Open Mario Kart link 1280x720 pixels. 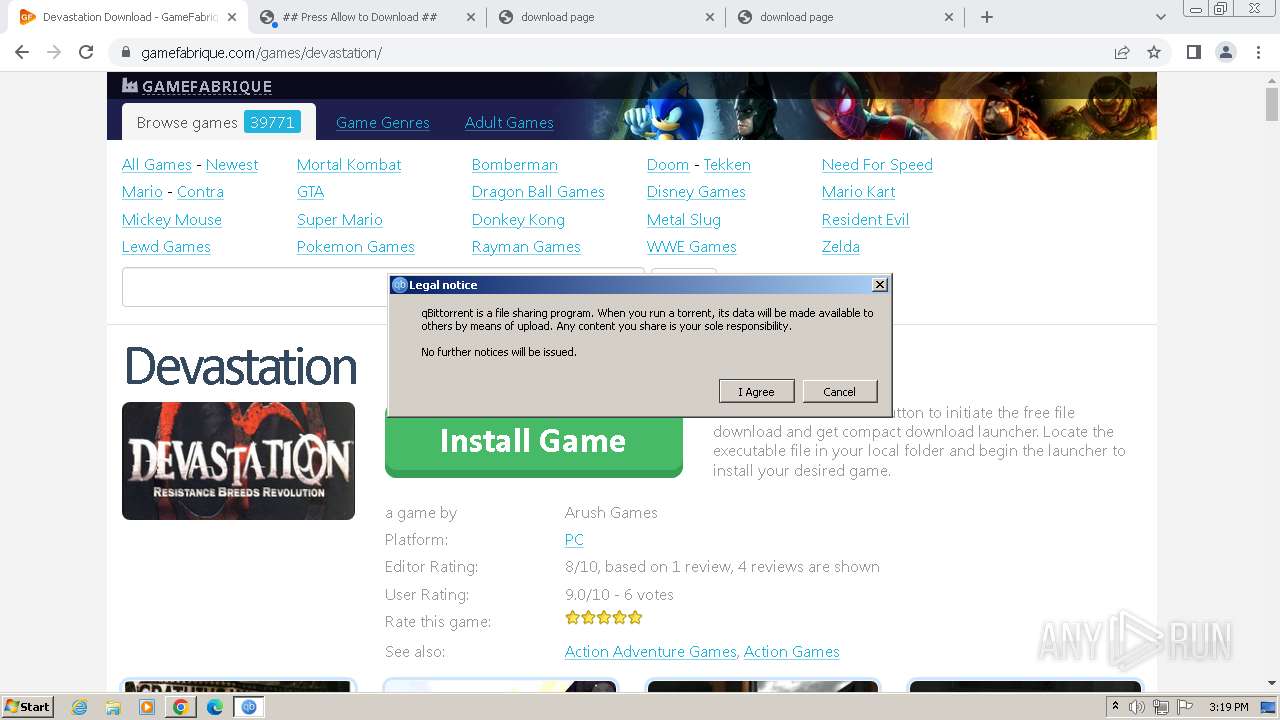858,192
